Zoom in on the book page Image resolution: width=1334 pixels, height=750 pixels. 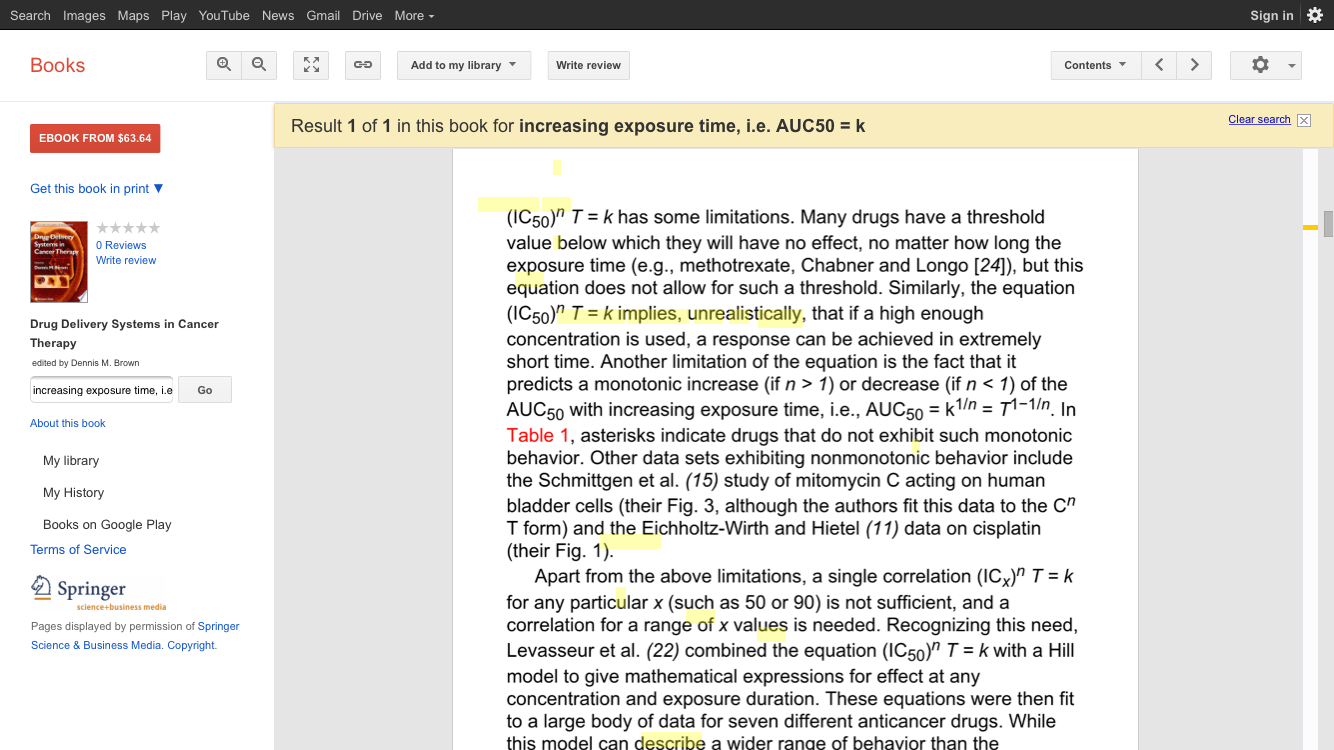(224, 65)
